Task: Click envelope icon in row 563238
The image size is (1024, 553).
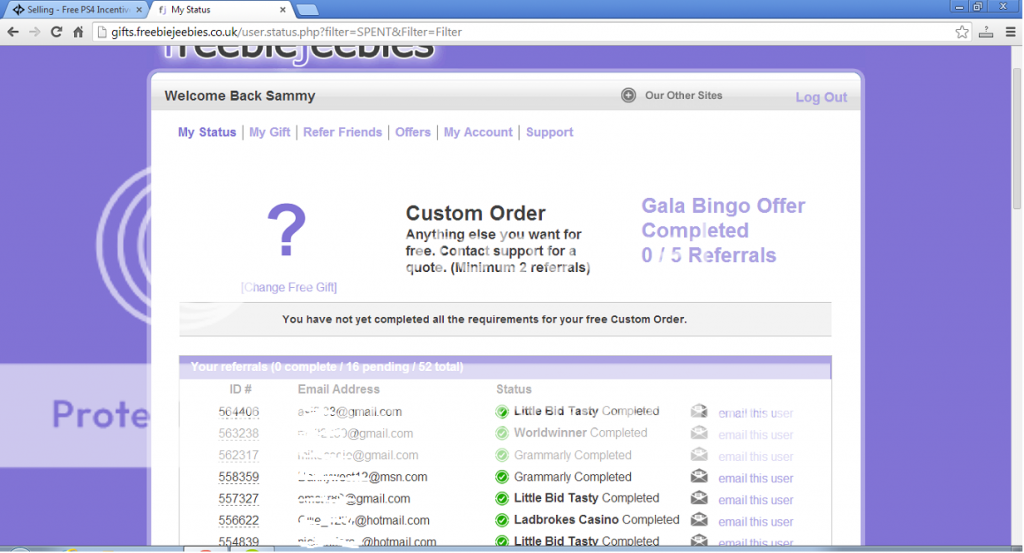Action: pyautogui.click(x=699, y=433)
